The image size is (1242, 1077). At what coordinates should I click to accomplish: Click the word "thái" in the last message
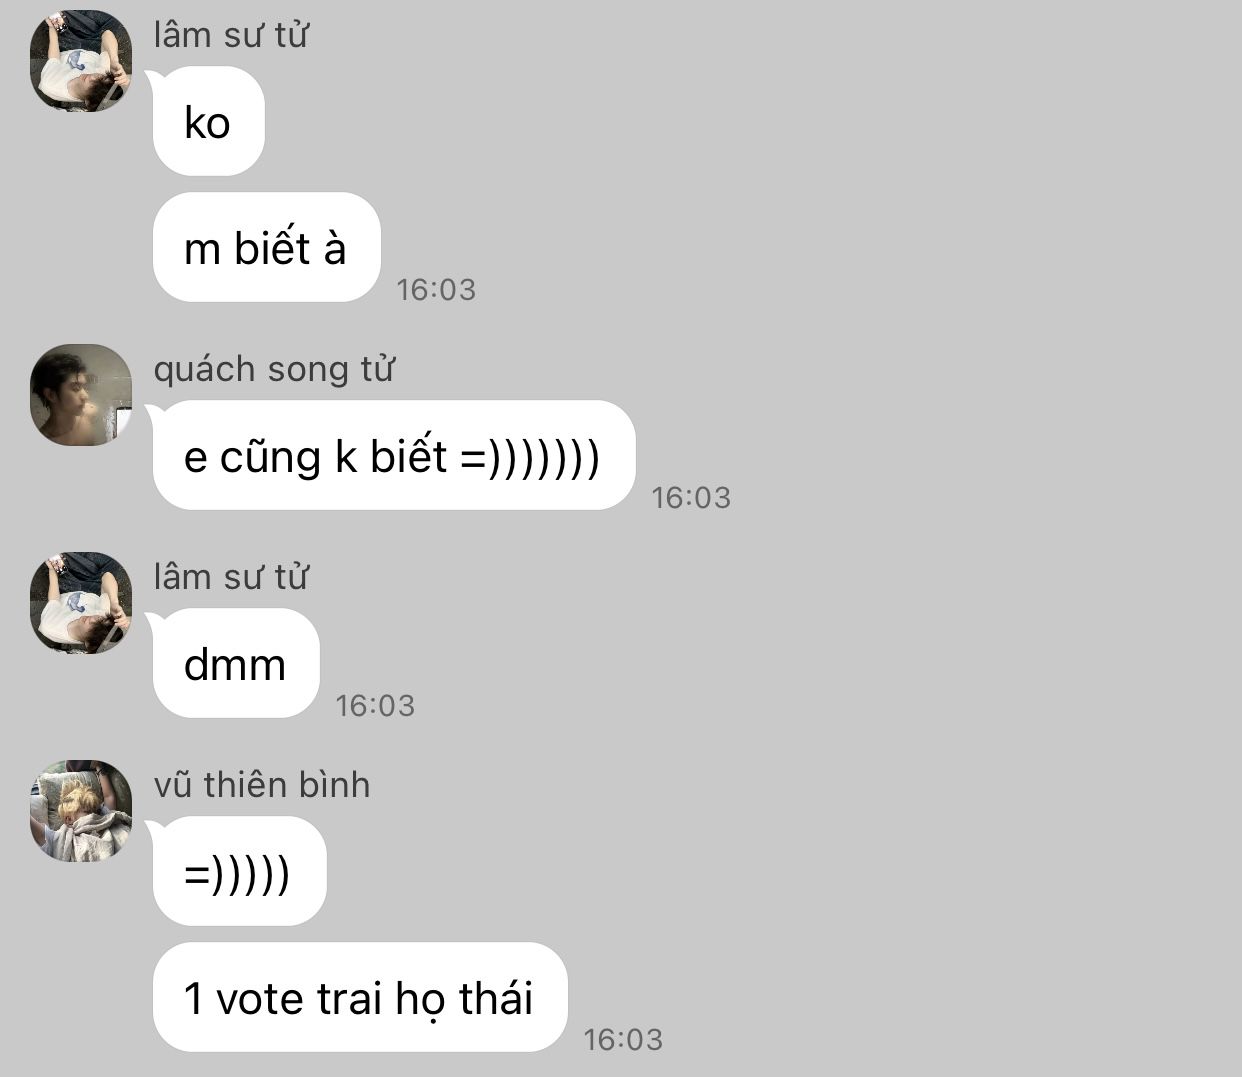point(495,998)
